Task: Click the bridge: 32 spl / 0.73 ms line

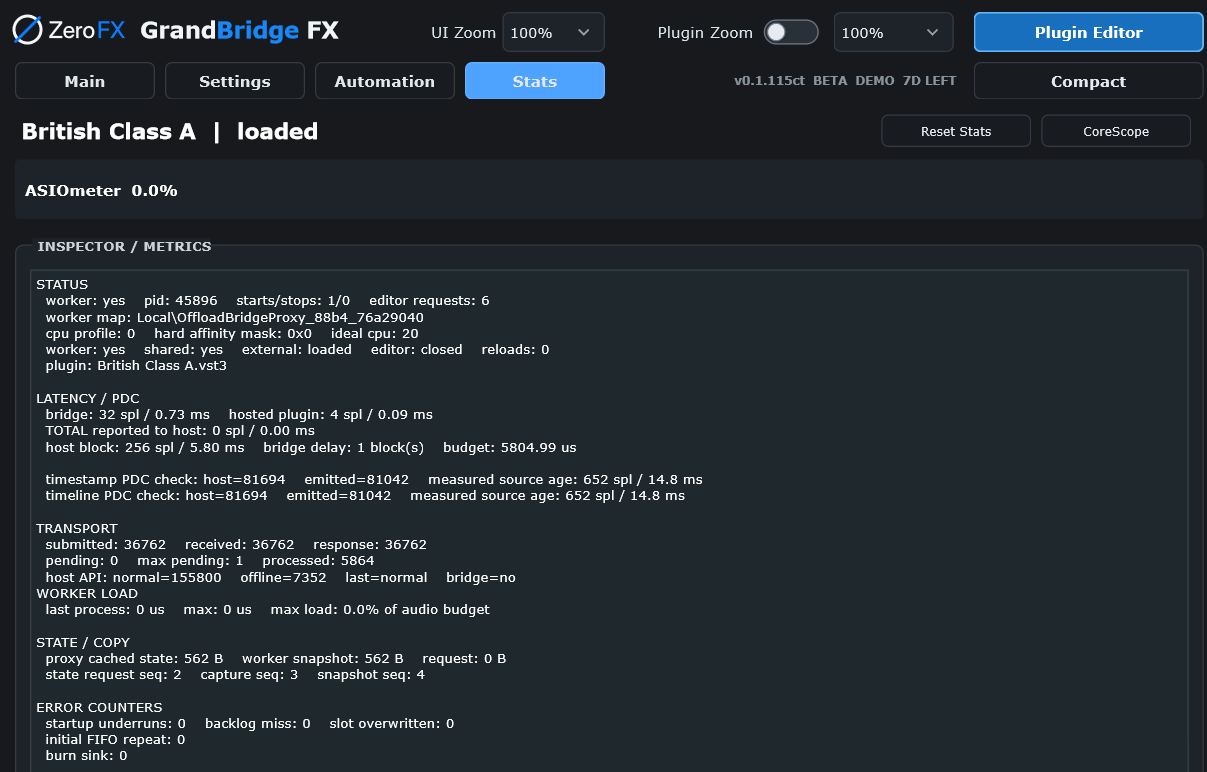Action: (239, 414)
